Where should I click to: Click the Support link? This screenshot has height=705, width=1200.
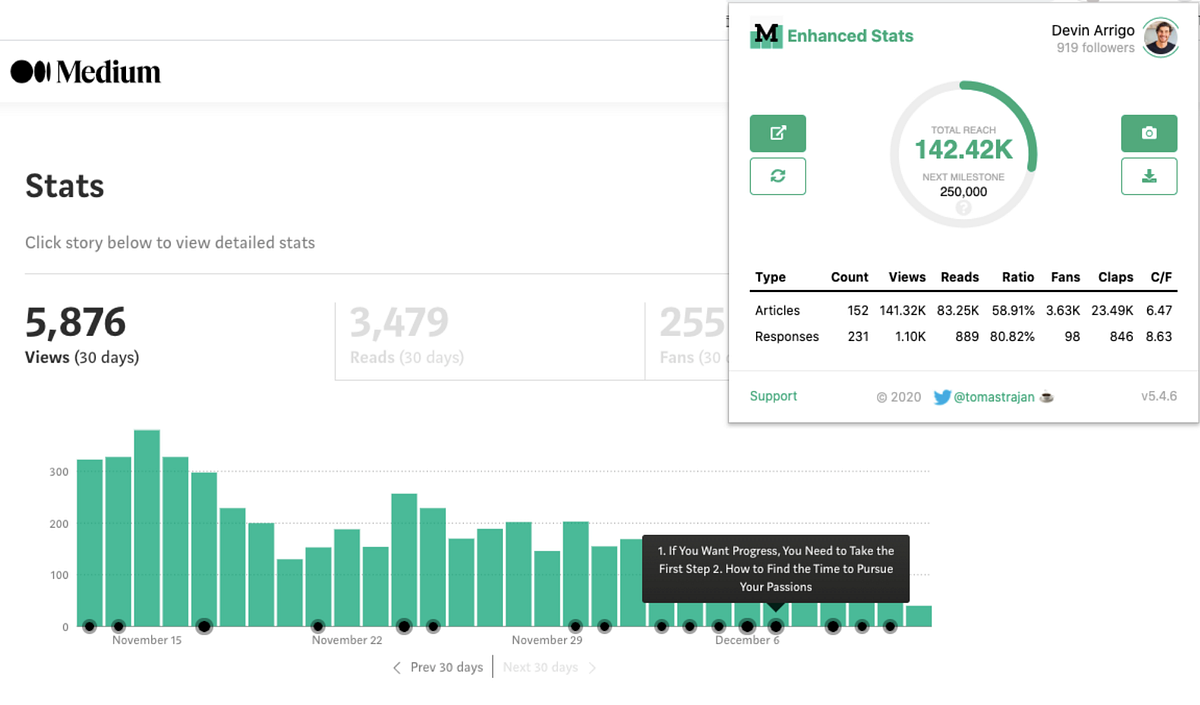click(x=773, y=396)
